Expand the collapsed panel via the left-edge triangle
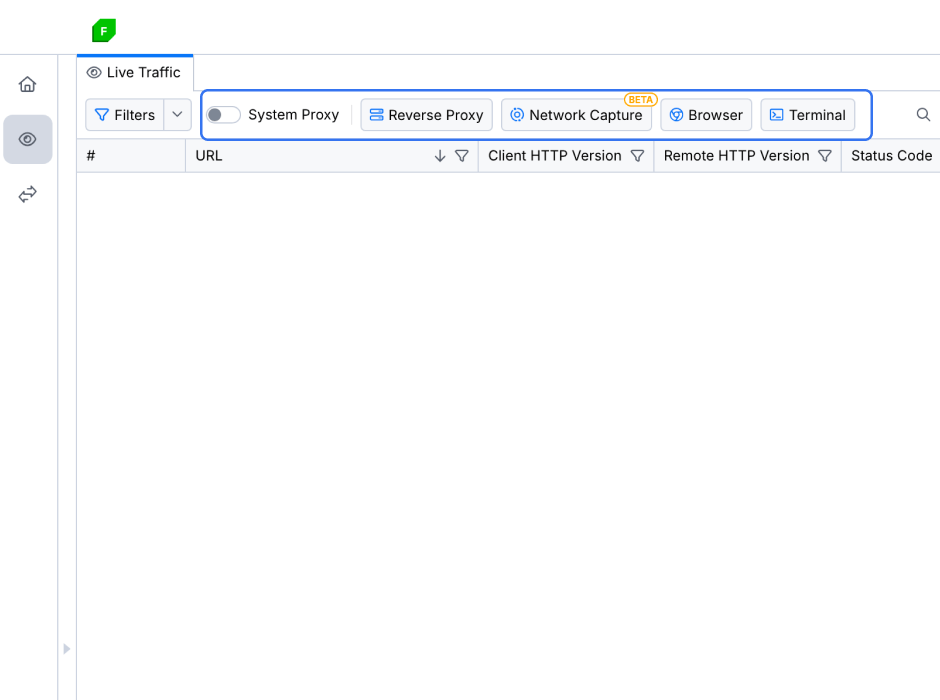Image resolution: width=940 pixels, height=700 pixels. pyautogui.click(x=66, y=648)
